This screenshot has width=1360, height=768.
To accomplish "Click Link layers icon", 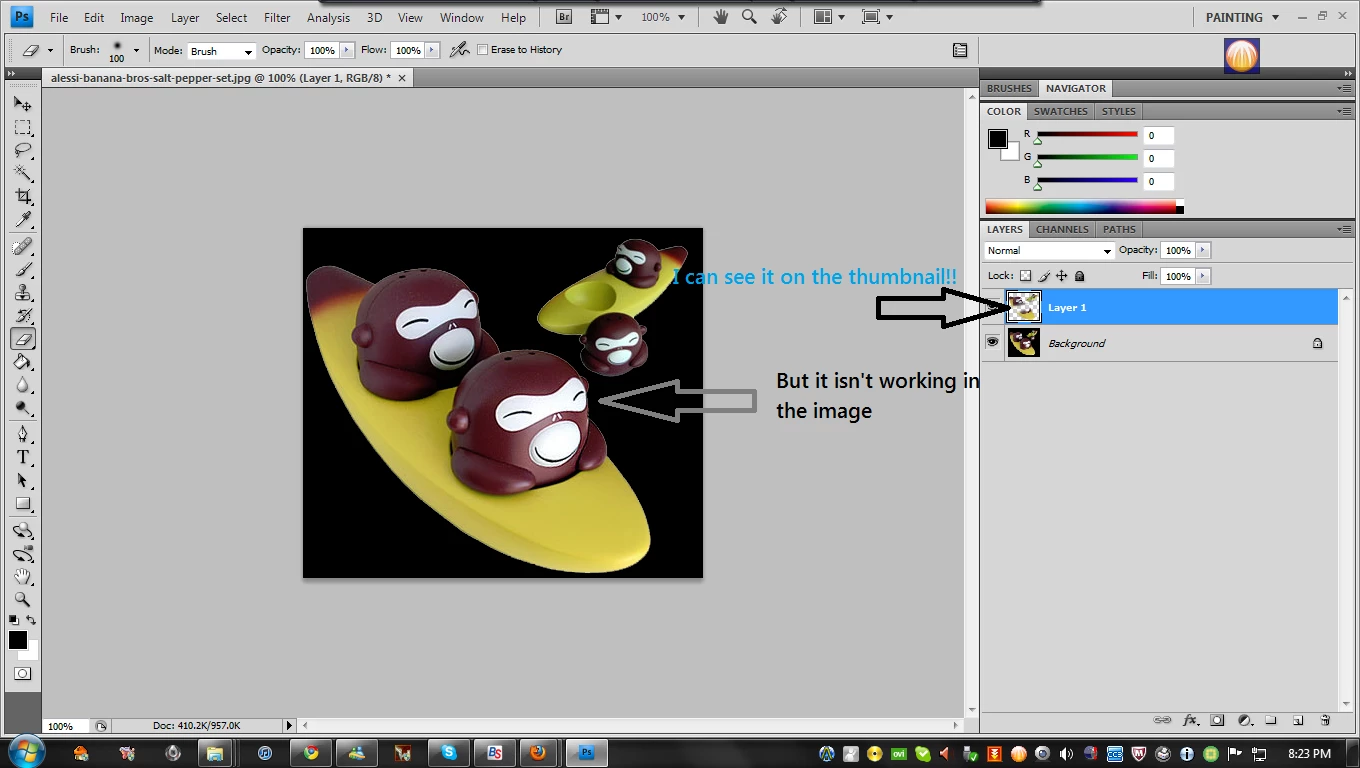I will click(1163, 720).
